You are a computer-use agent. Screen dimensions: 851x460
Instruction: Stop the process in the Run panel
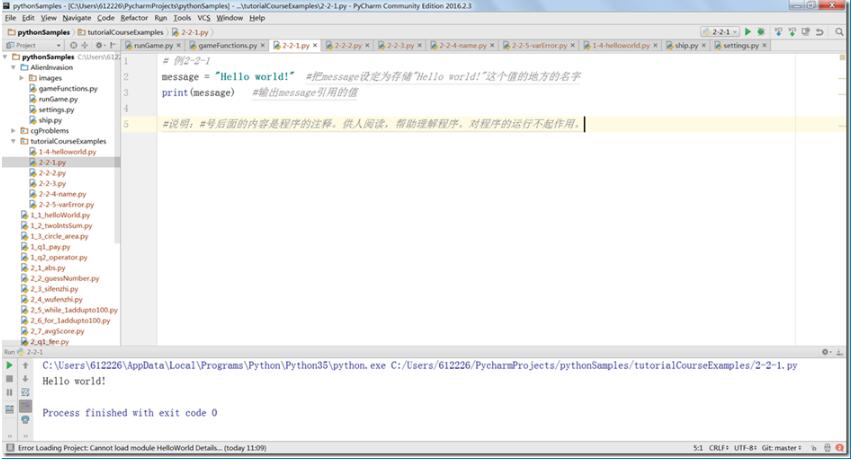[9, 379]
